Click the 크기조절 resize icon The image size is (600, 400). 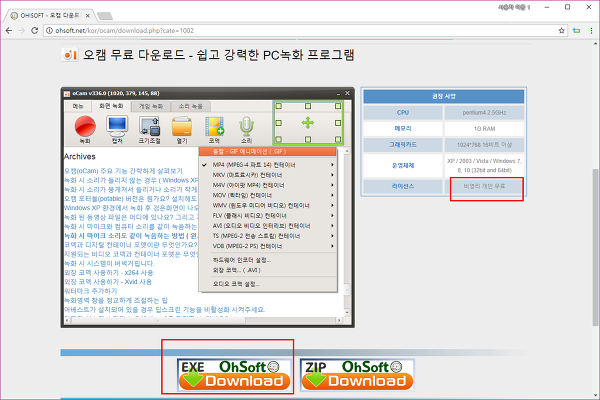[149, 126]
